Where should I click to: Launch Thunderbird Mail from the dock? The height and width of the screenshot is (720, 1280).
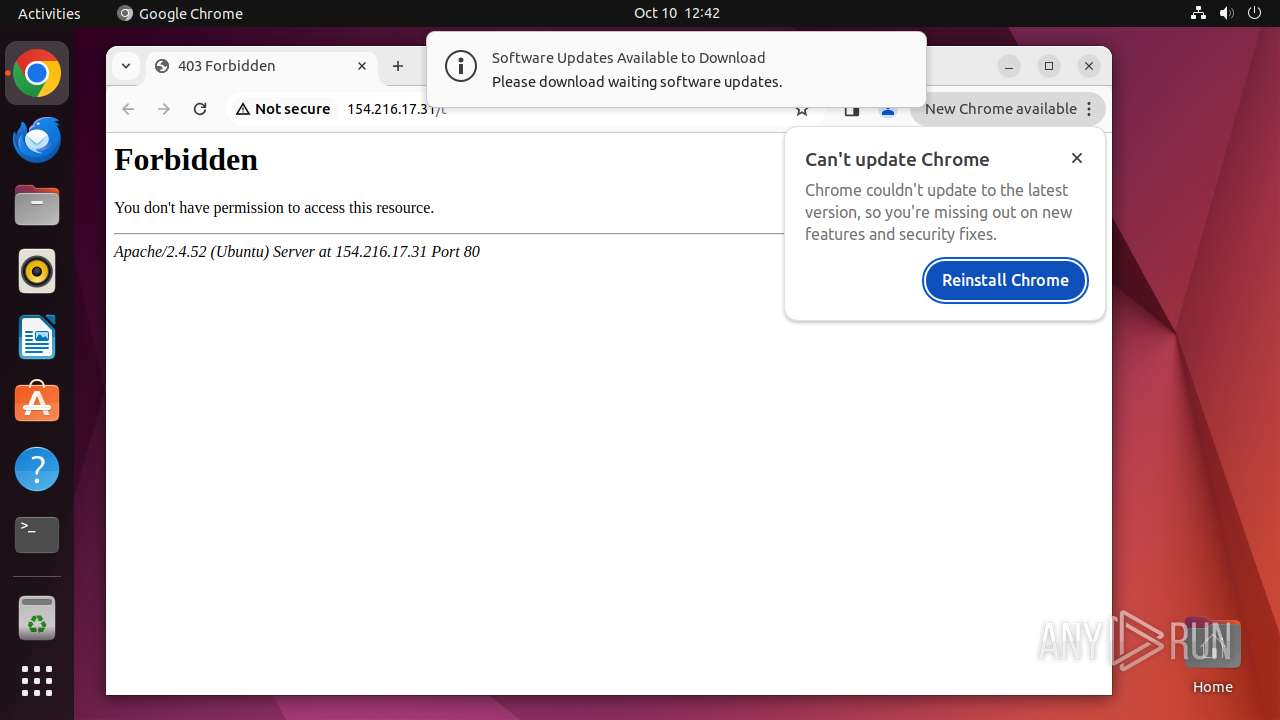tap(37, 139)
